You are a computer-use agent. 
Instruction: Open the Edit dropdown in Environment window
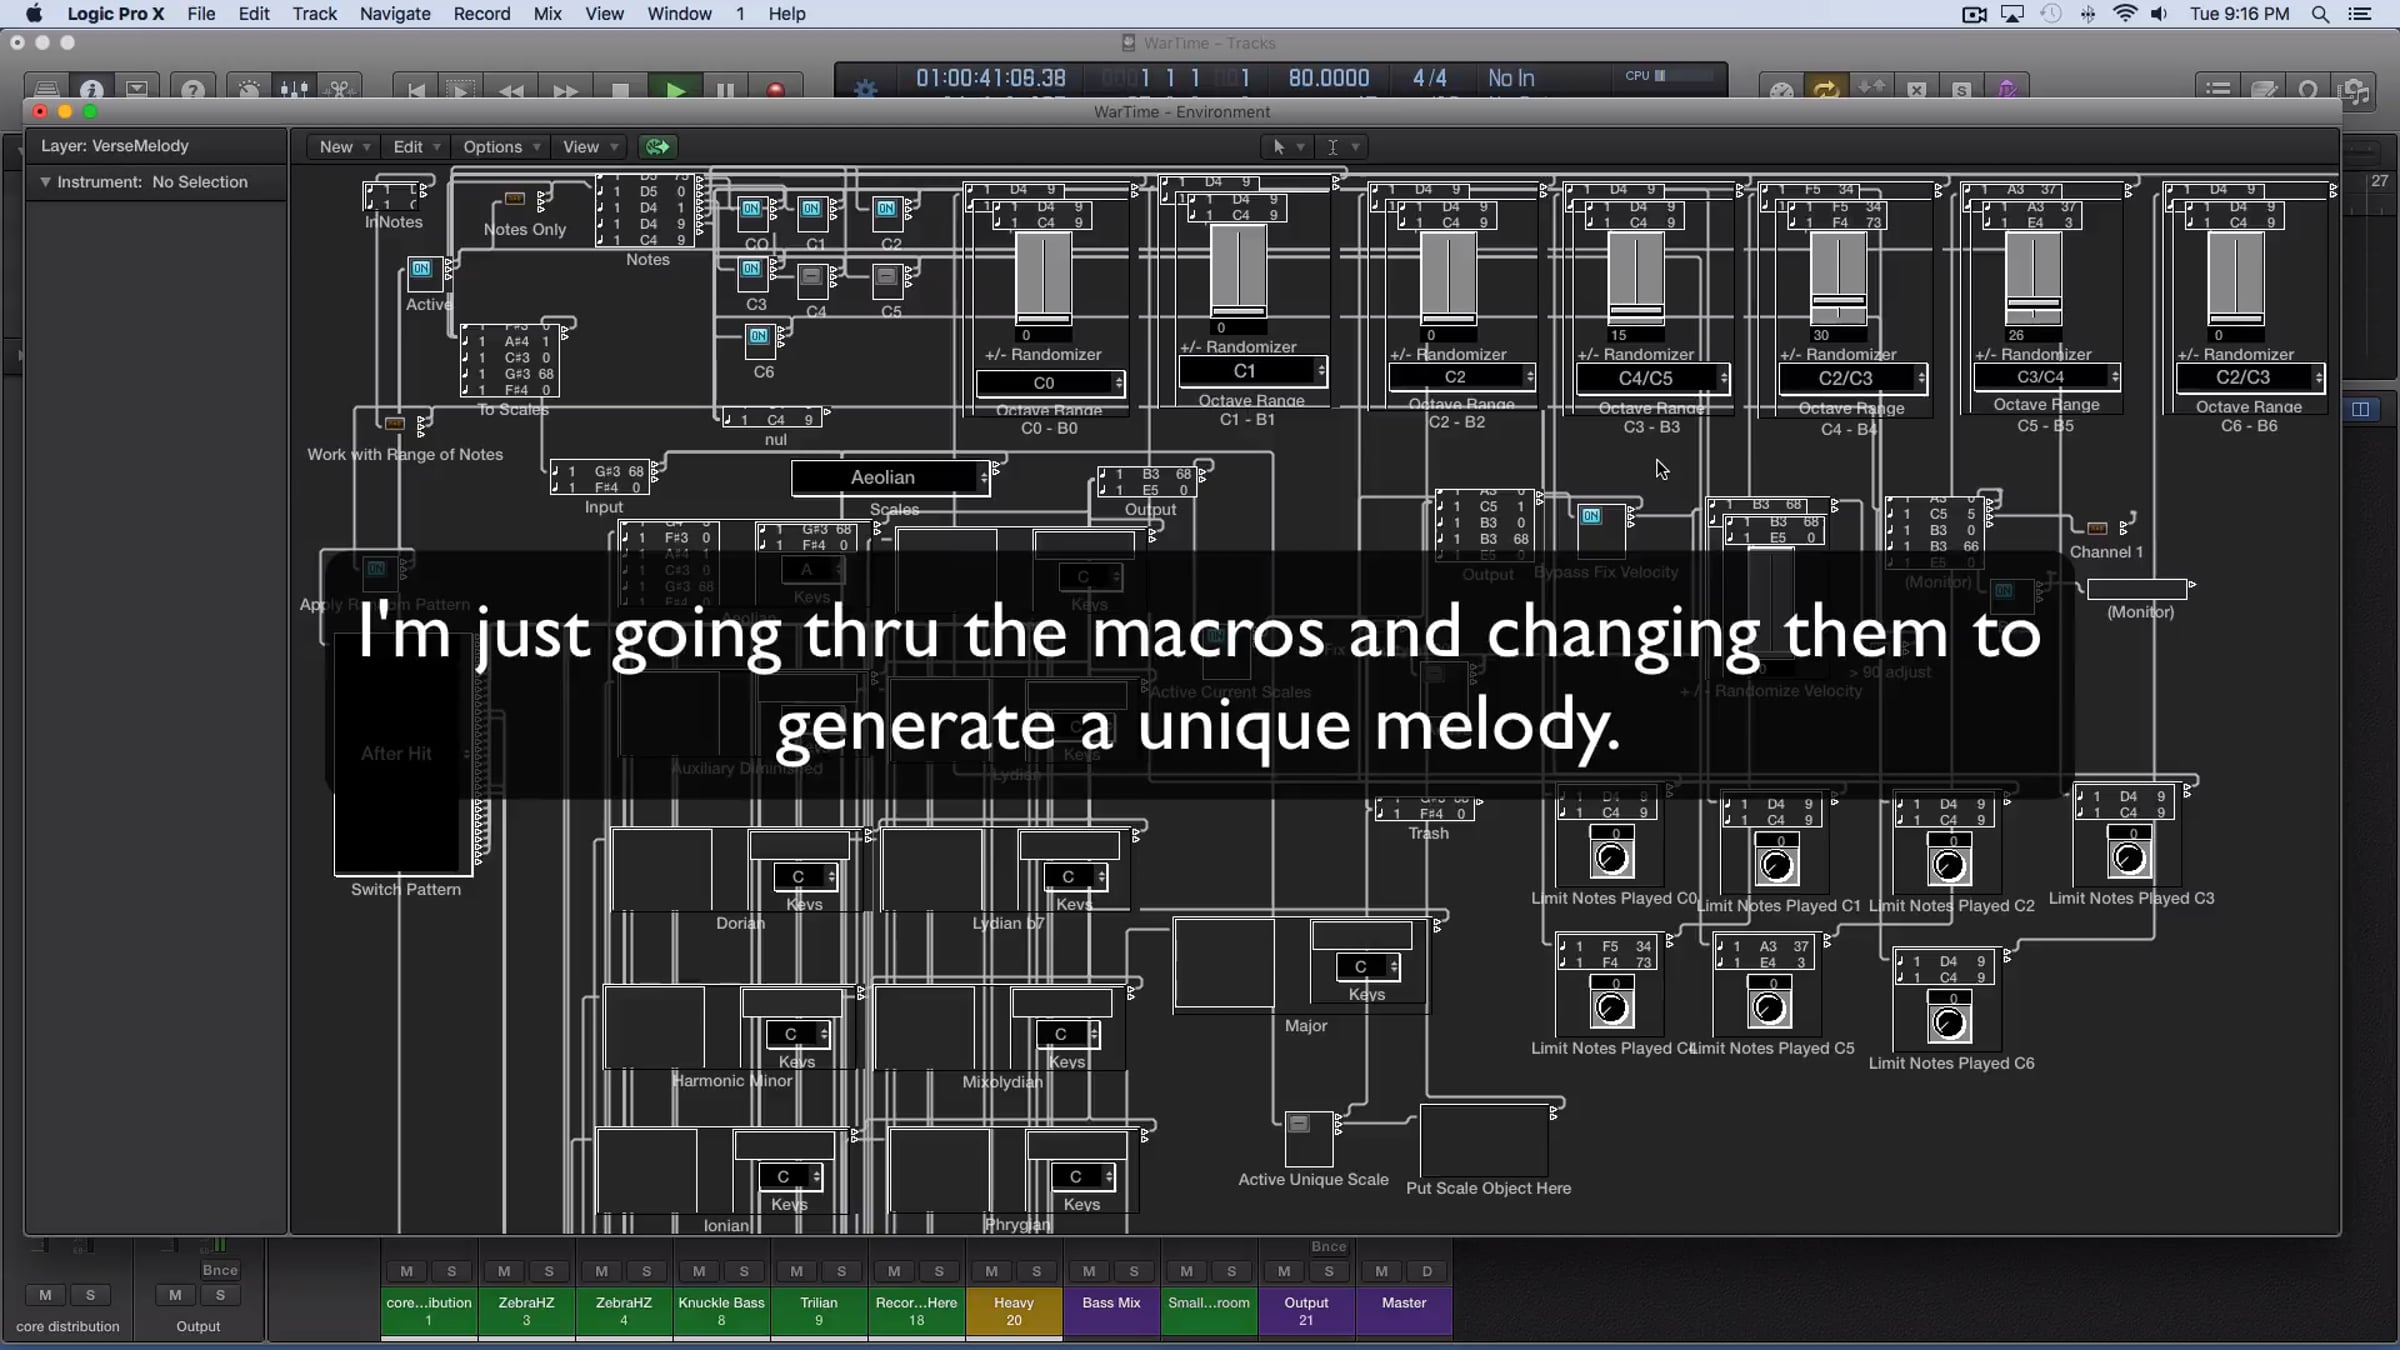pos(416,147)
